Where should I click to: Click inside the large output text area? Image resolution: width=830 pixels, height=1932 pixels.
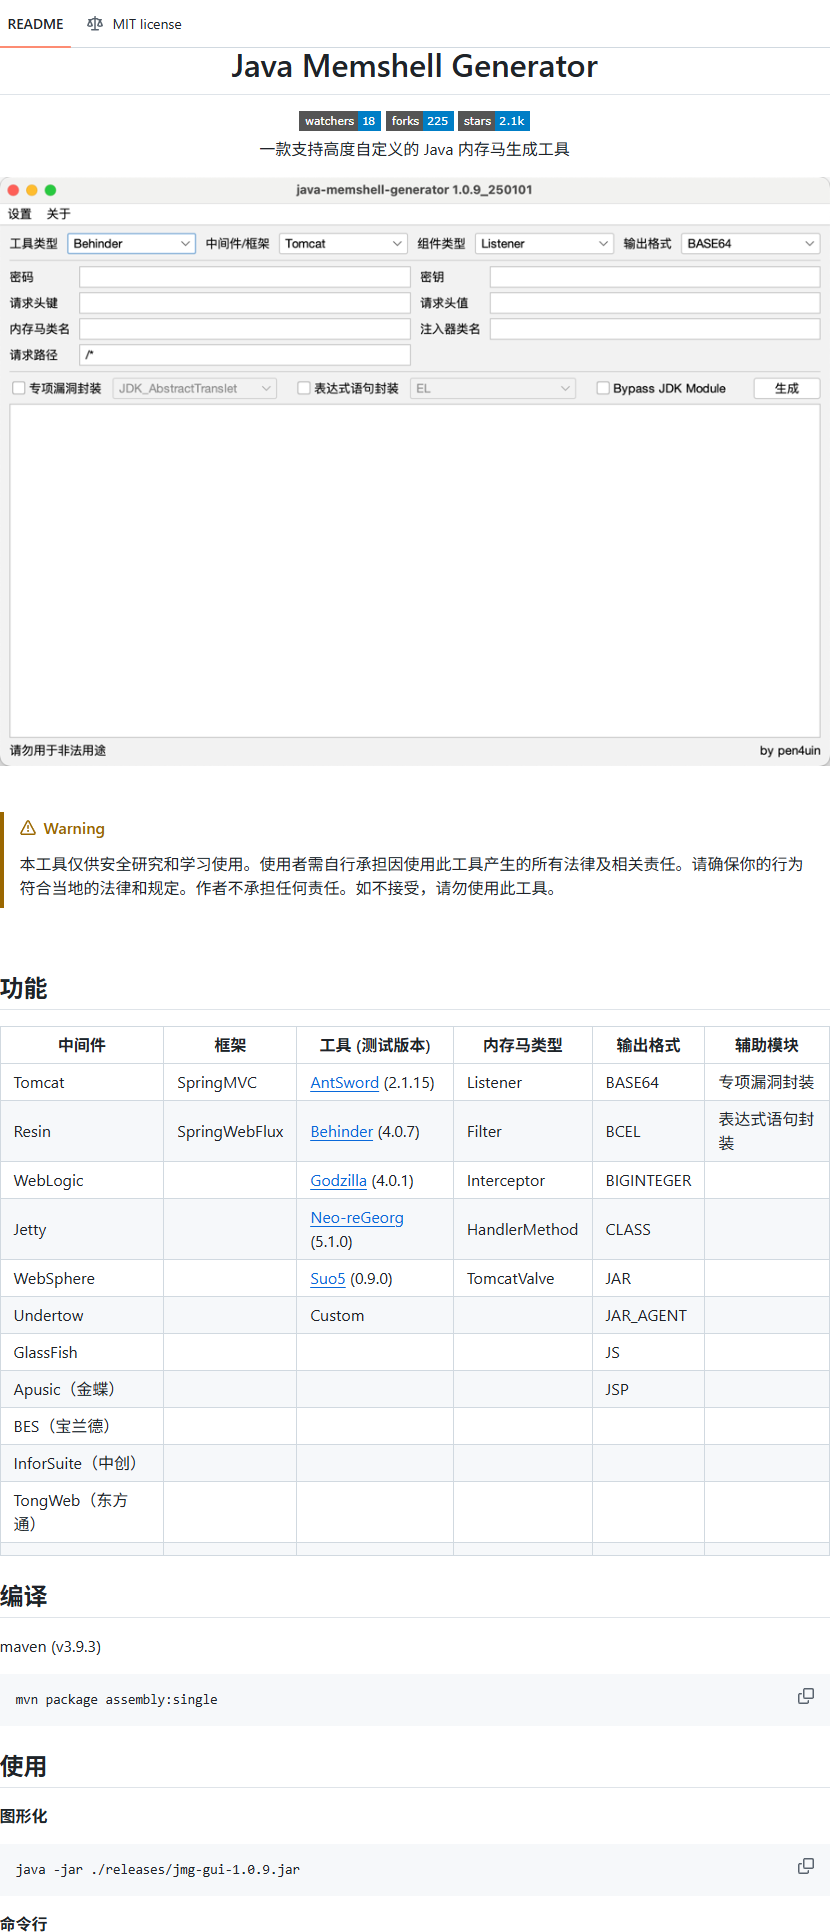point(415,571)
